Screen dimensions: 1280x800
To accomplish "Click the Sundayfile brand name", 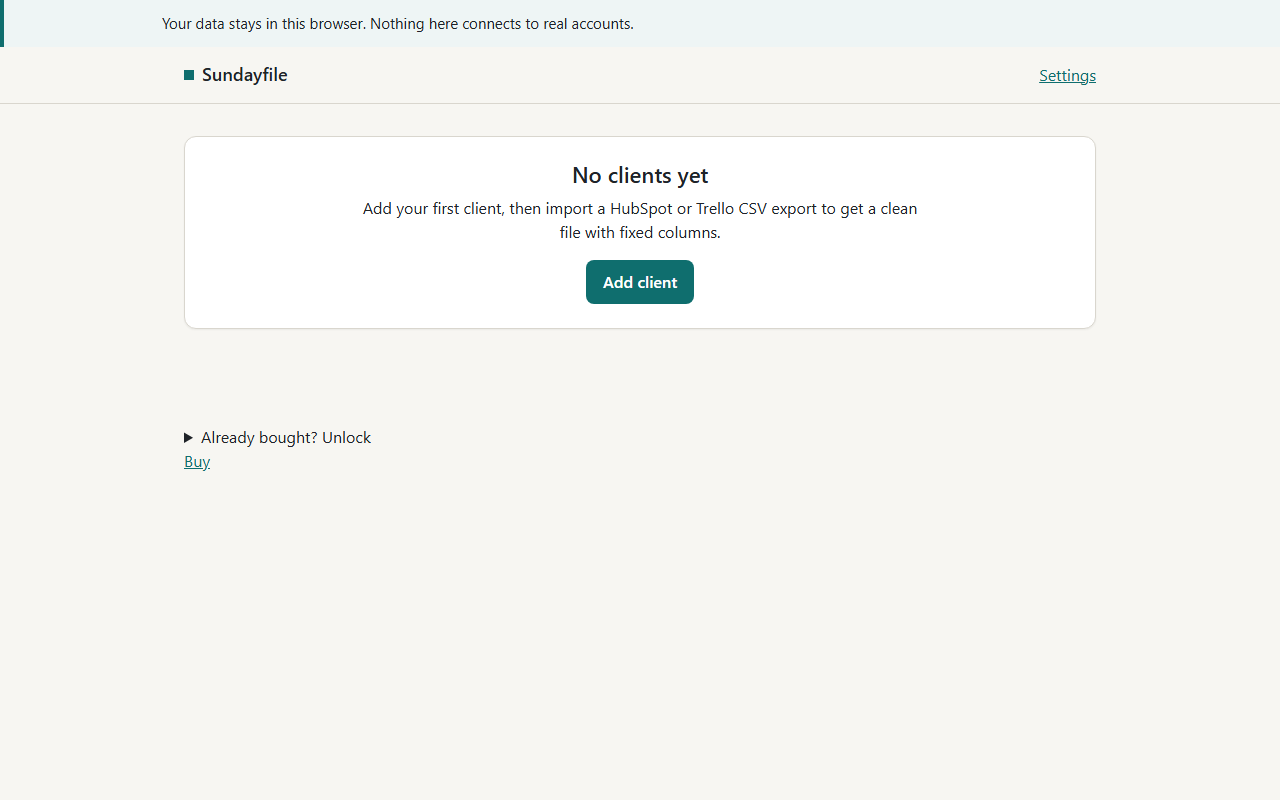I will click(245, 75).
